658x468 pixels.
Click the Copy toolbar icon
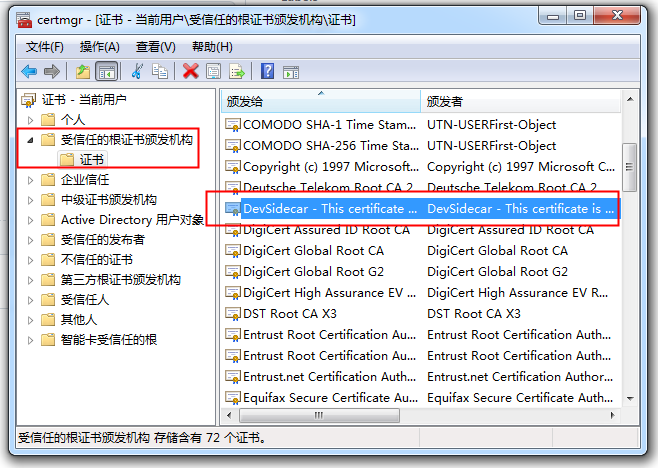160,71
